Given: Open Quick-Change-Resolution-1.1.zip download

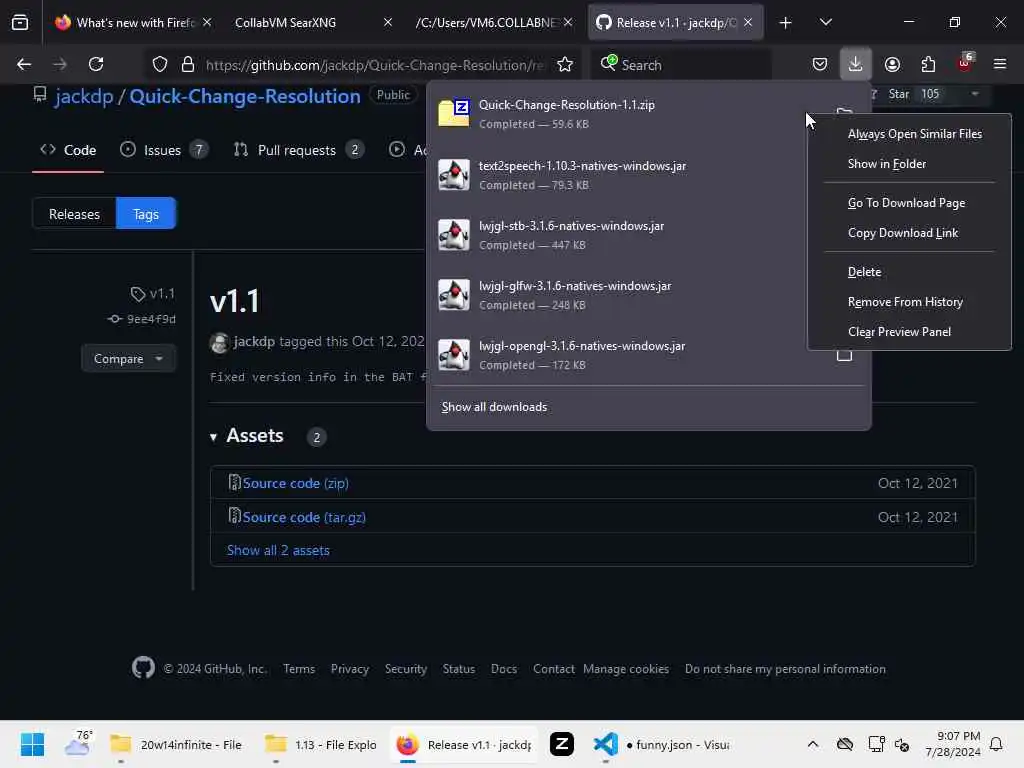Looking at the screenshot, I should tap(620, 114).
